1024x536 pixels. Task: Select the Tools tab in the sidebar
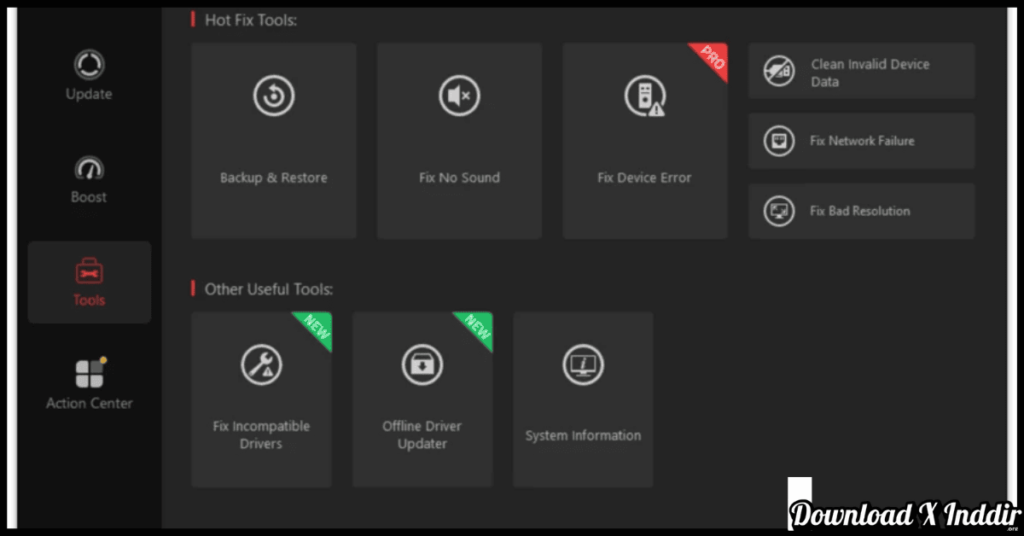click(x=89, y=282)
